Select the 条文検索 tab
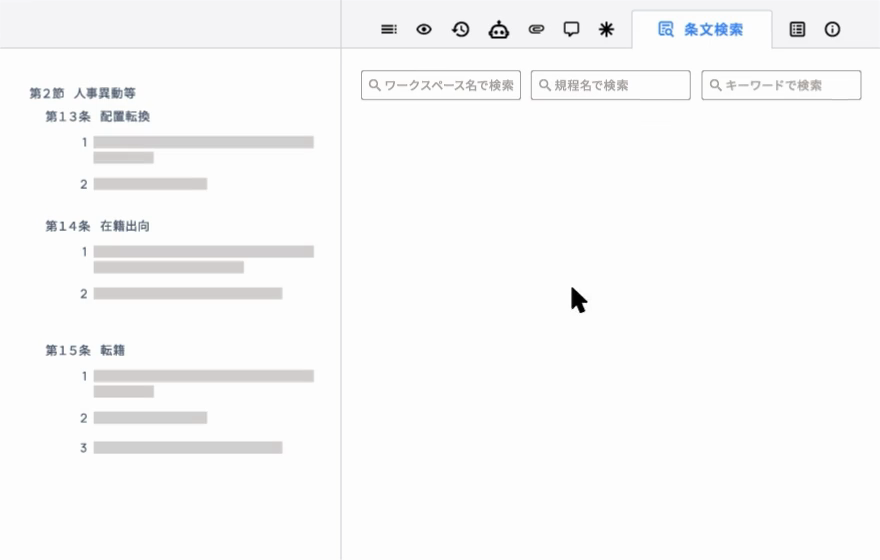The image size is (880, 560). 701,30
